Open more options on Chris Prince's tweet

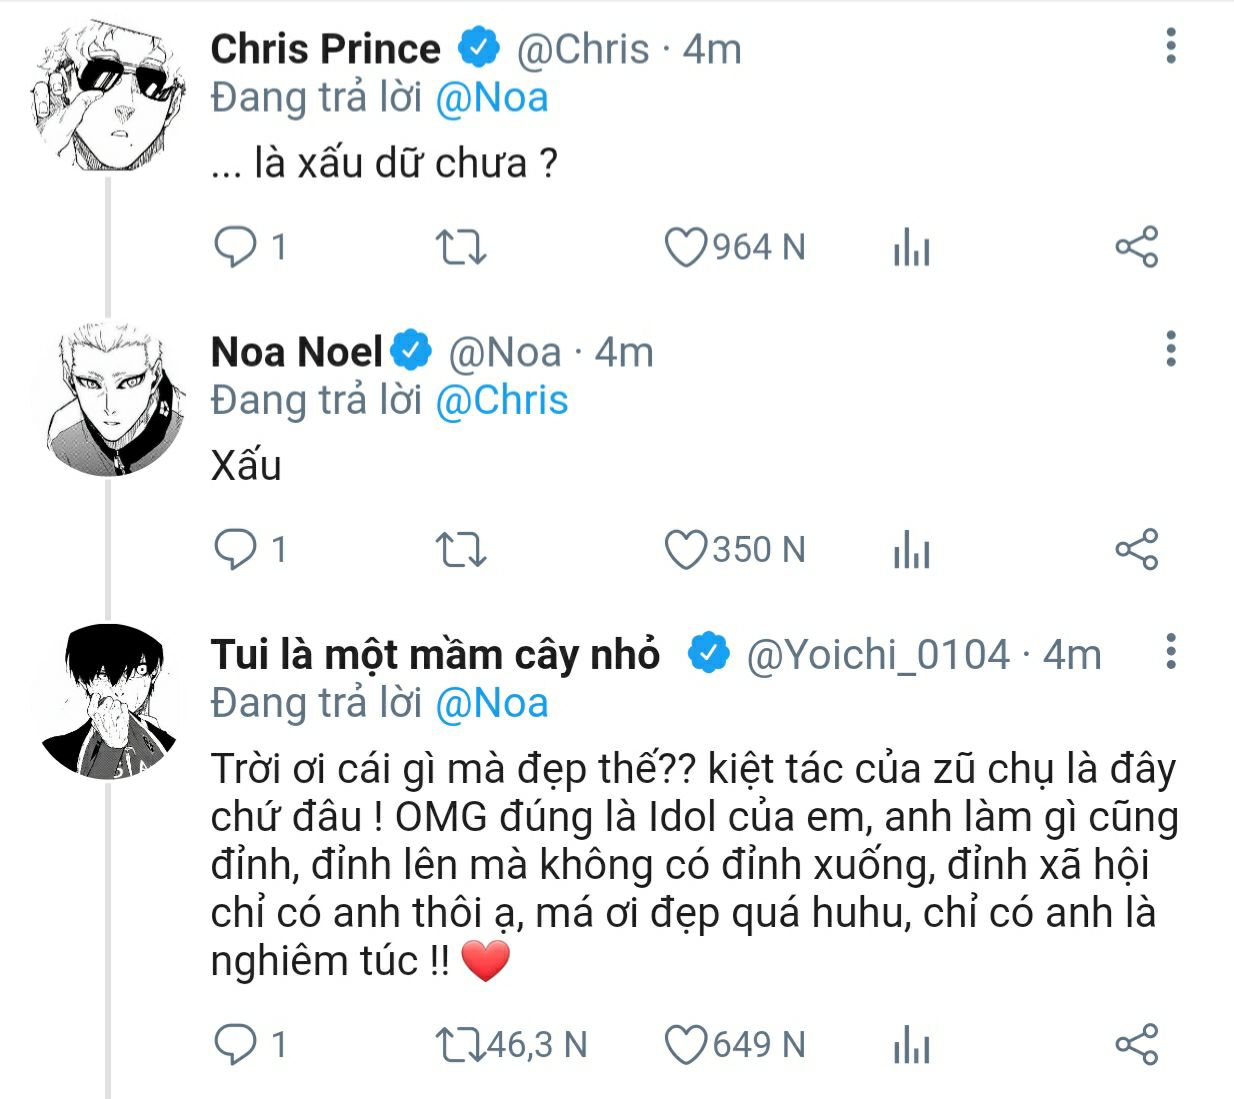[x=1171, y=47]
